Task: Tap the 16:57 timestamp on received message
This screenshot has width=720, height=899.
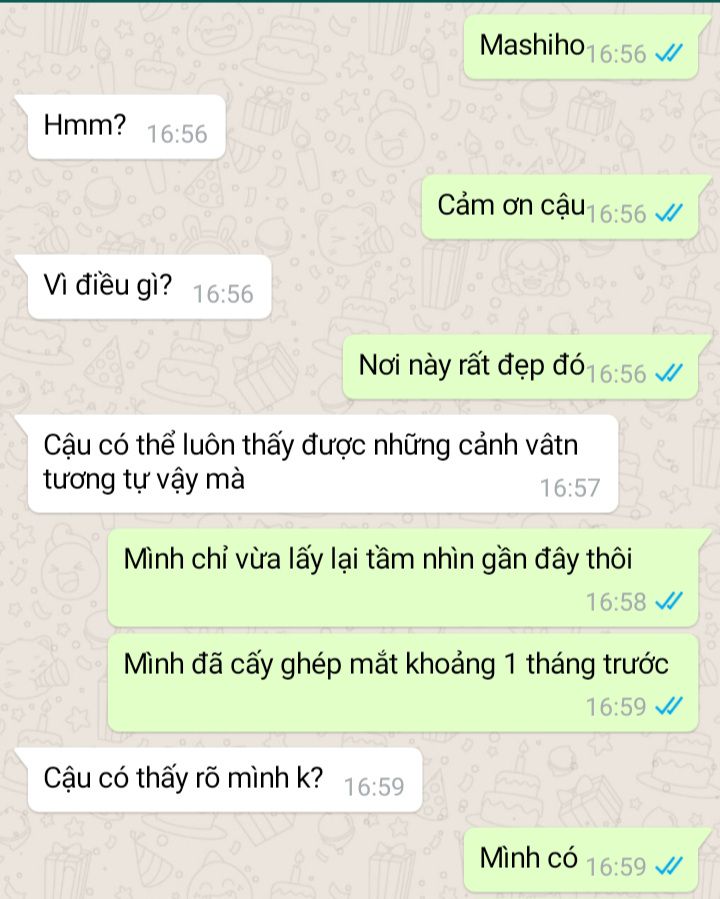Action: point(570,488)
